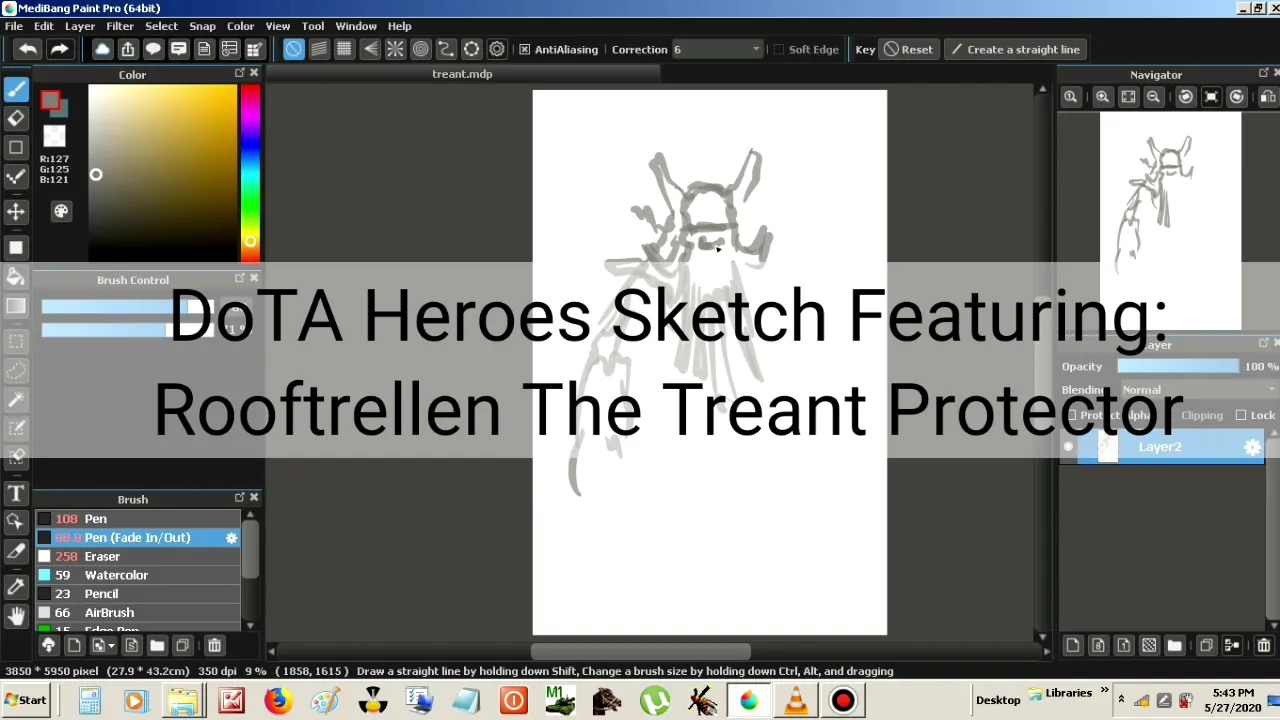Toggle the Soft Edge checkbox
Image resolution: width=1280 pixels, height=720 pixels.
779,49
